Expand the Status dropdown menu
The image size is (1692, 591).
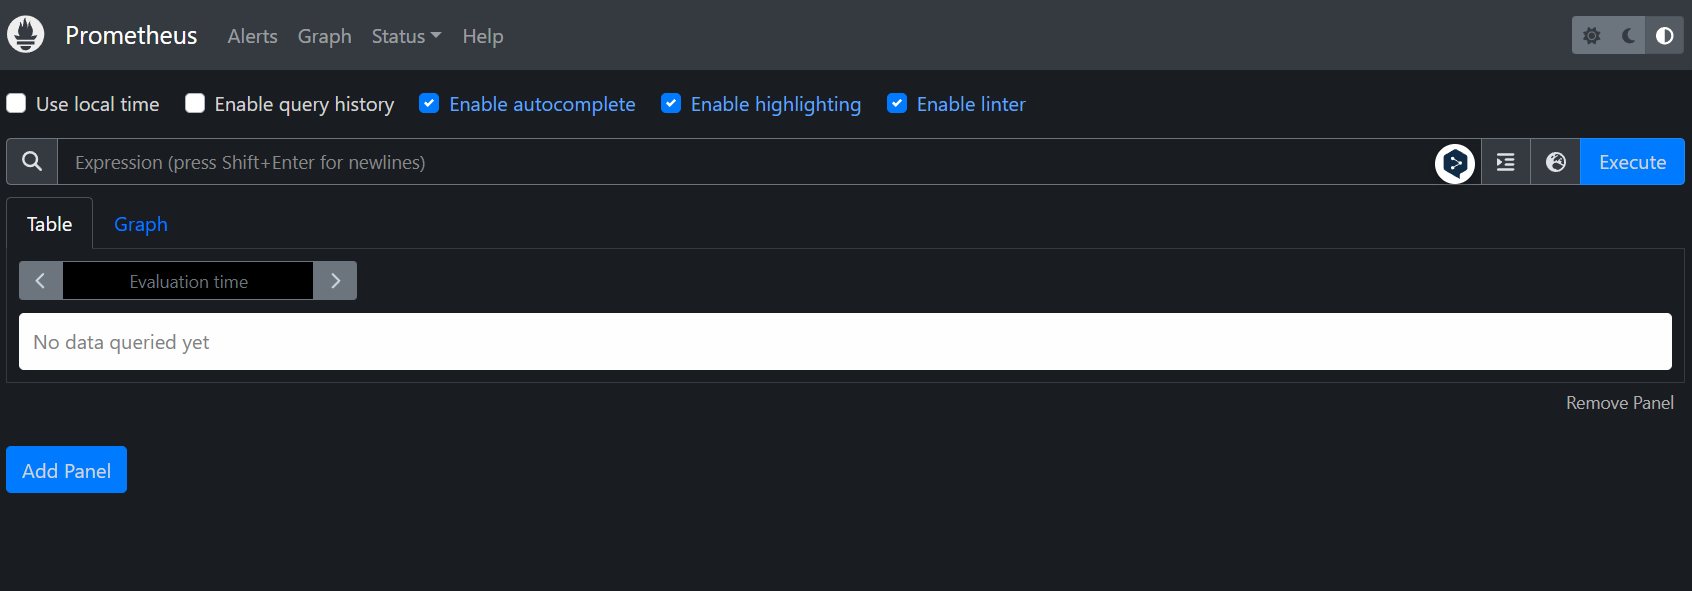(x=406, y=36)
